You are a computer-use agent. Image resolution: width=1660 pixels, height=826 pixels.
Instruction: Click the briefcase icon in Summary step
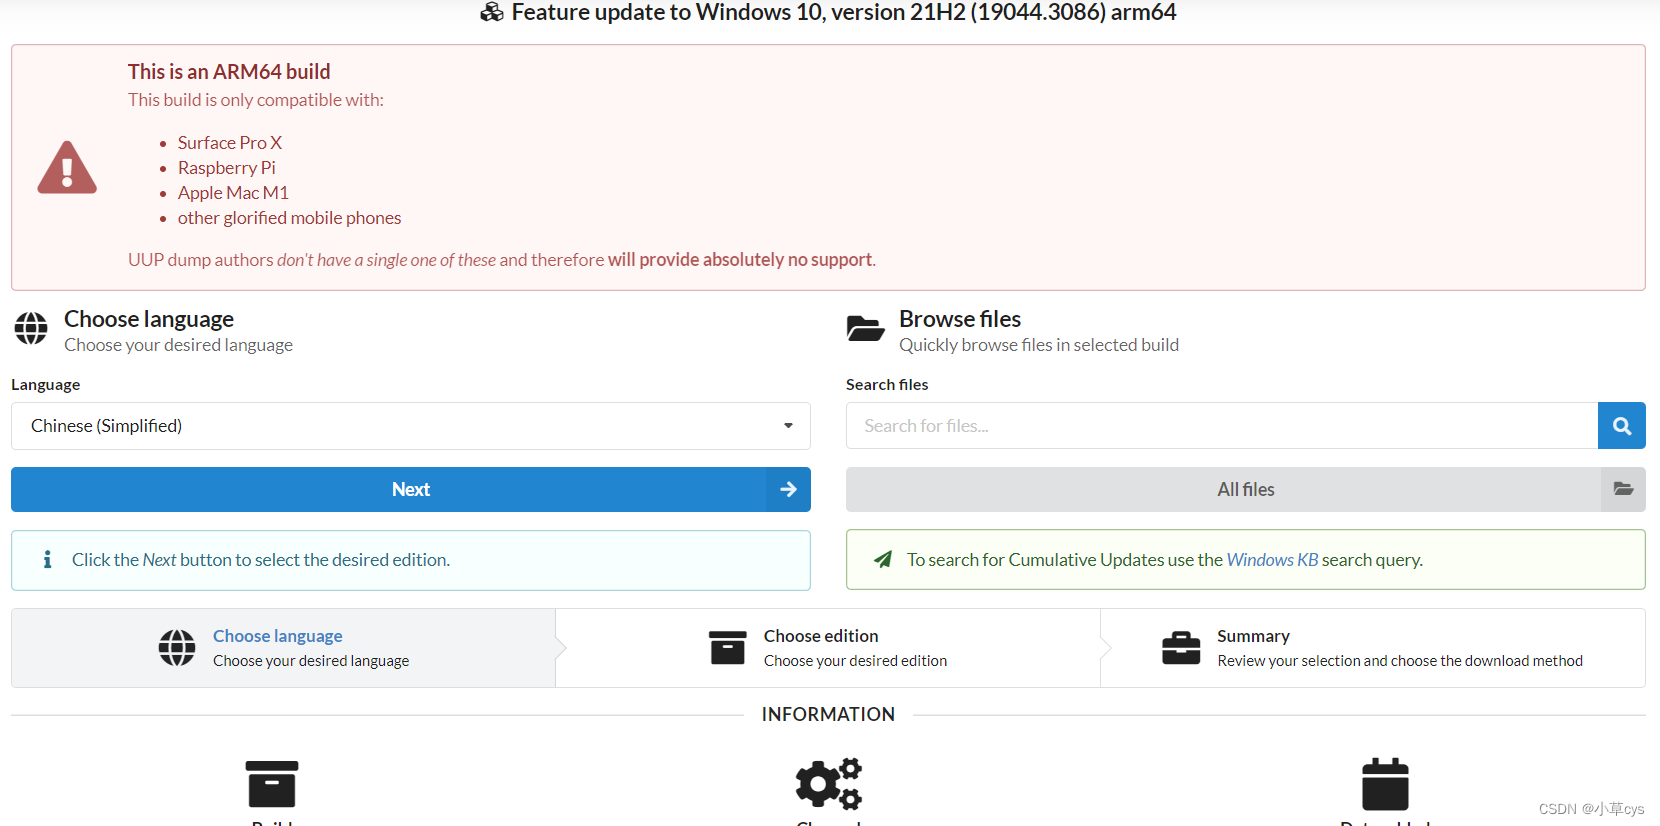click(x=1181, y=648)
